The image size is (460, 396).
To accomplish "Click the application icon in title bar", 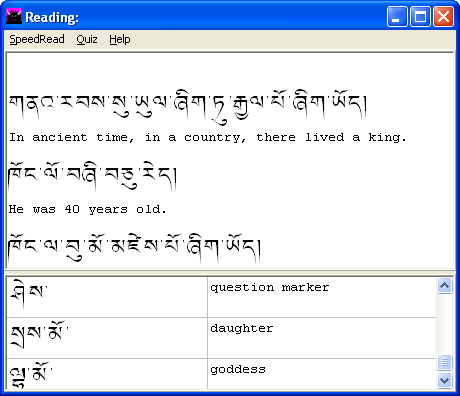I will pyautogui.click(x=14, y=16).
